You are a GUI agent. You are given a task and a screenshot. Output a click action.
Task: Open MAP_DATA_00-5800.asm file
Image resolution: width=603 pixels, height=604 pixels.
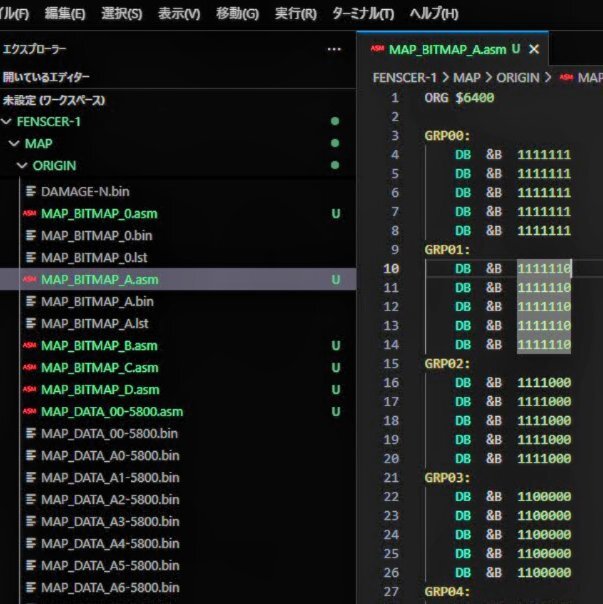click(112, 411)
